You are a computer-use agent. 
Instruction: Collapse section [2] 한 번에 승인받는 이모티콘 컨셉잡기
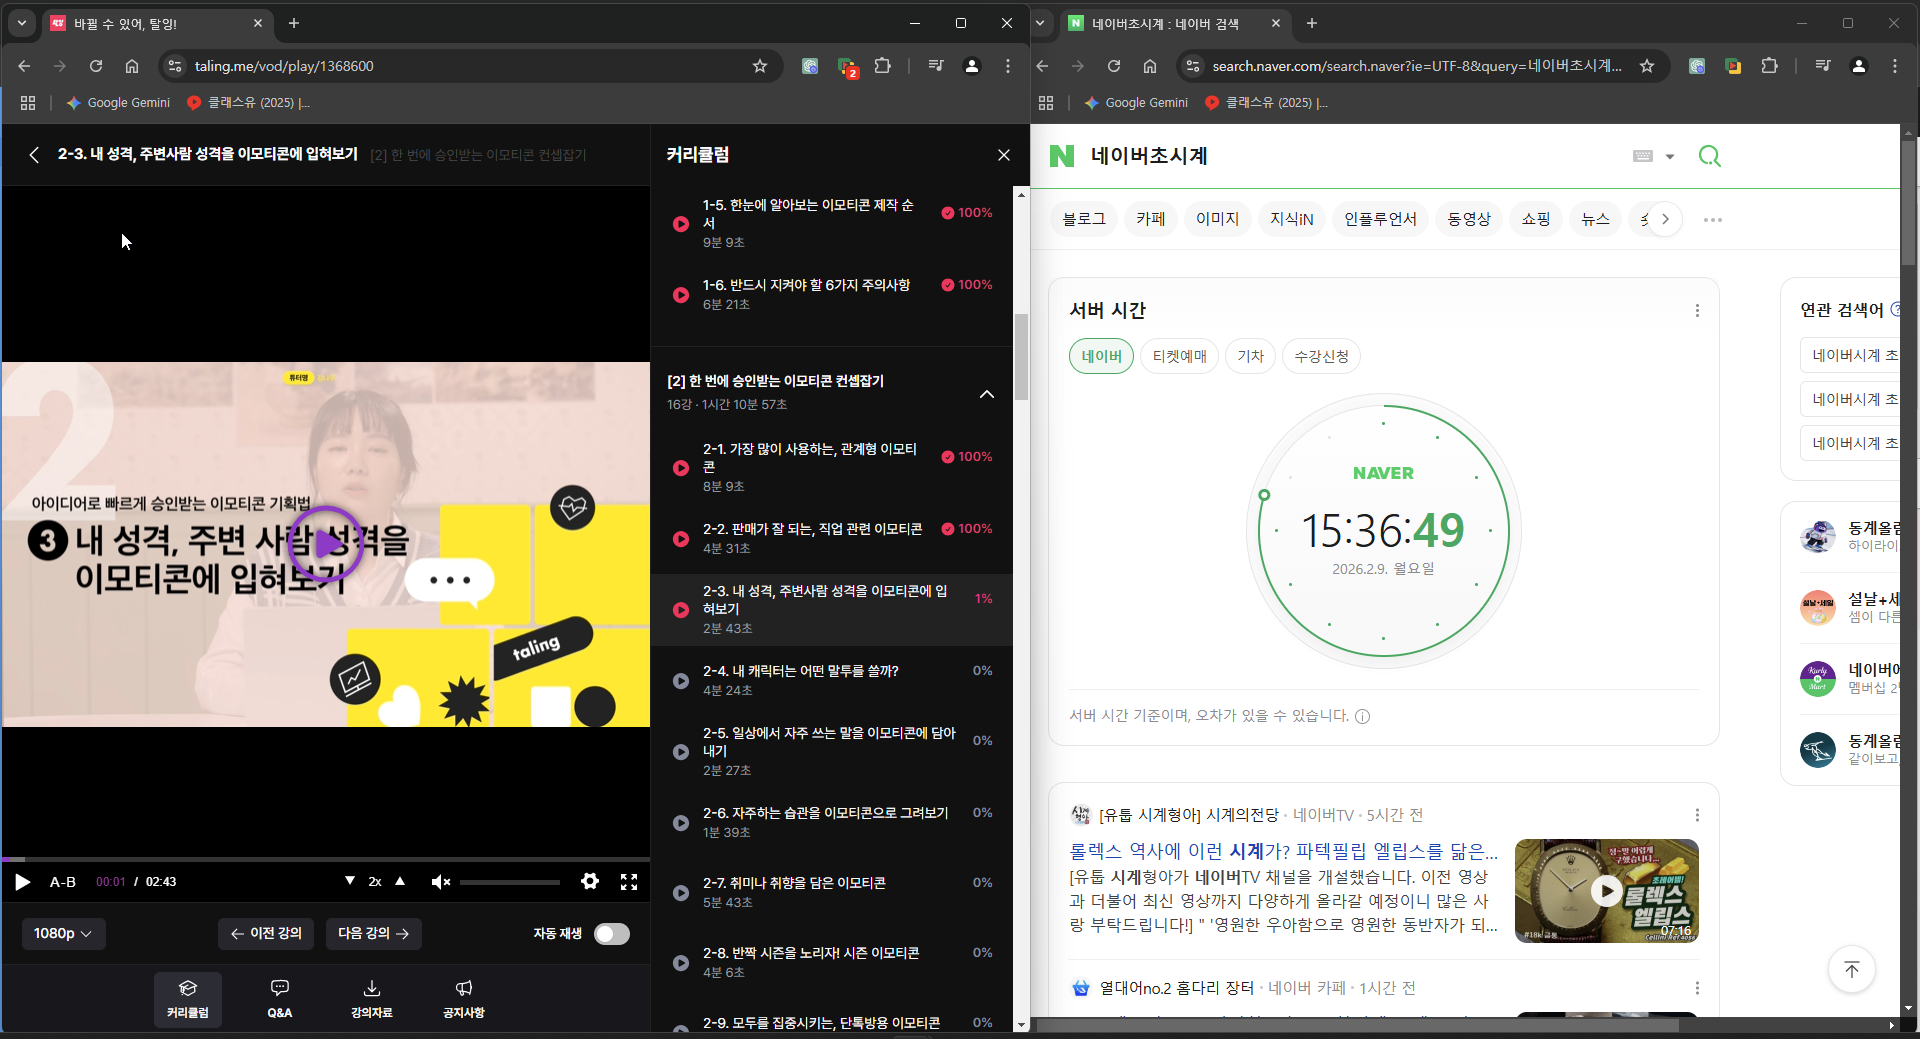coord(987,394)
